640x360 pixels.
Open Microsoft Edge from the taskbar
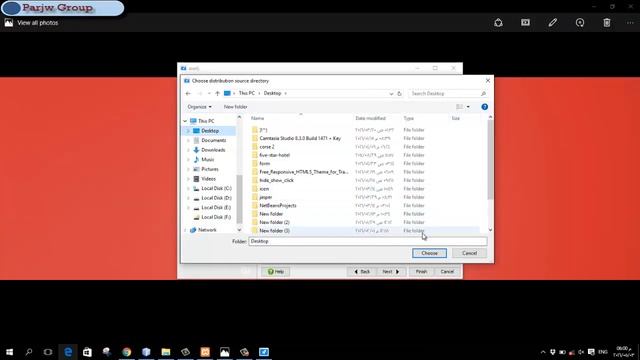(68, 352)
